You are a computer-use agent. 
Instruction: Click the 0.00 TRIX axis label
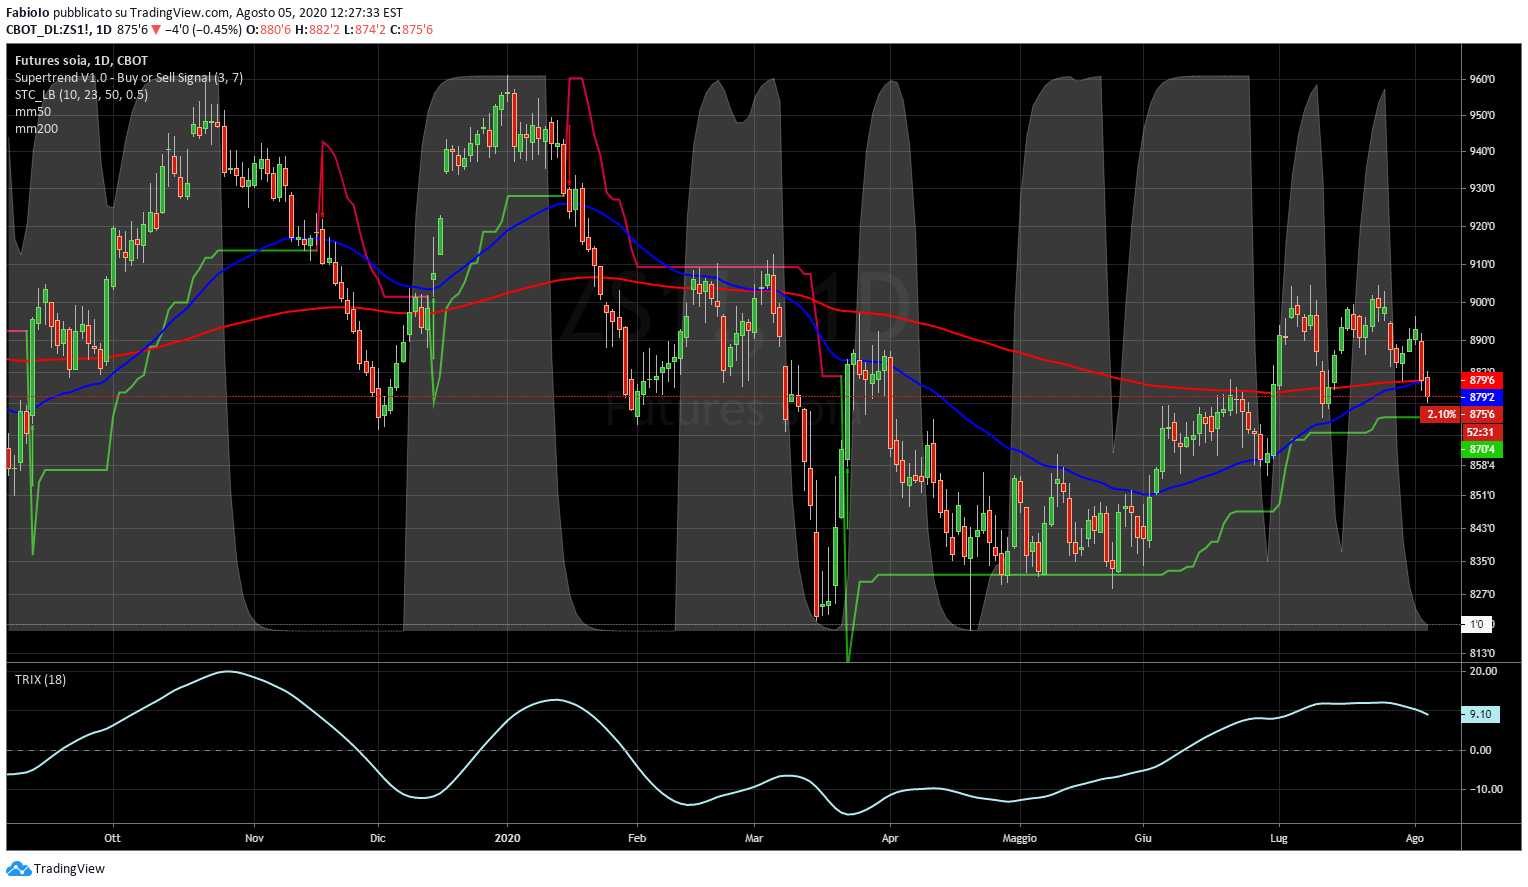(x=1480, y=751)
